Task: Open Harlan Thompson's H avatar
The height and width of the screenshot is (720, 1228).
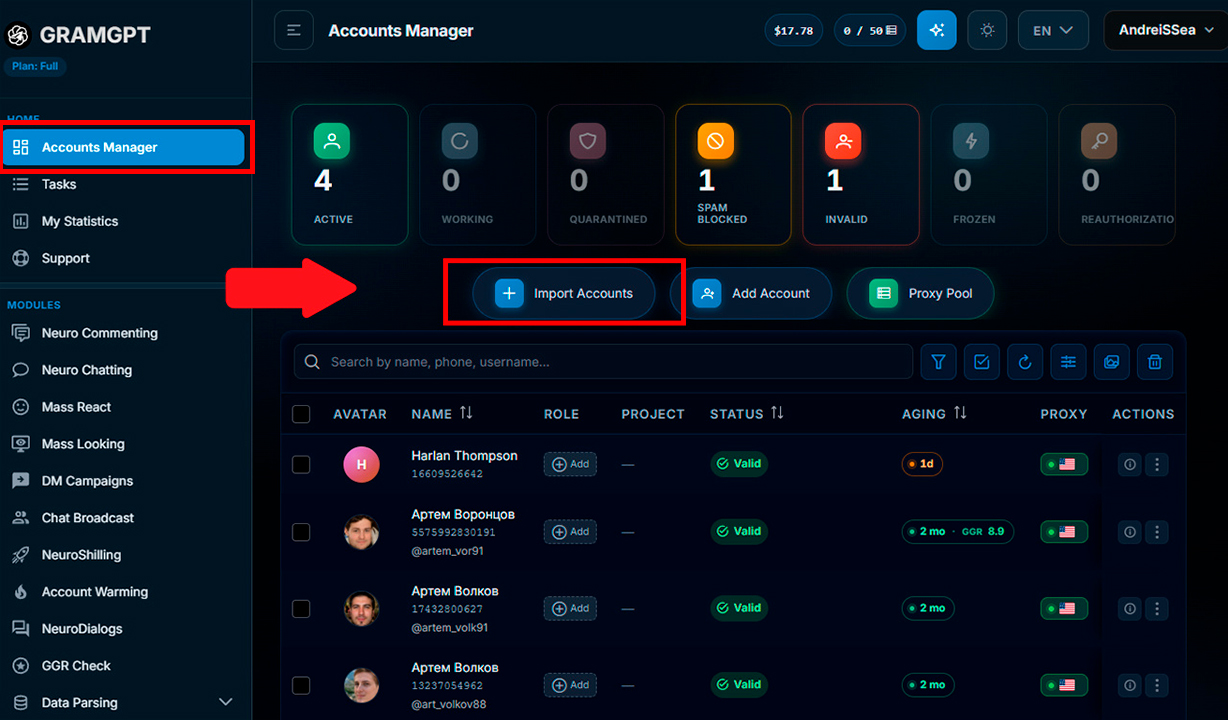Action: (x=361, y=464)
